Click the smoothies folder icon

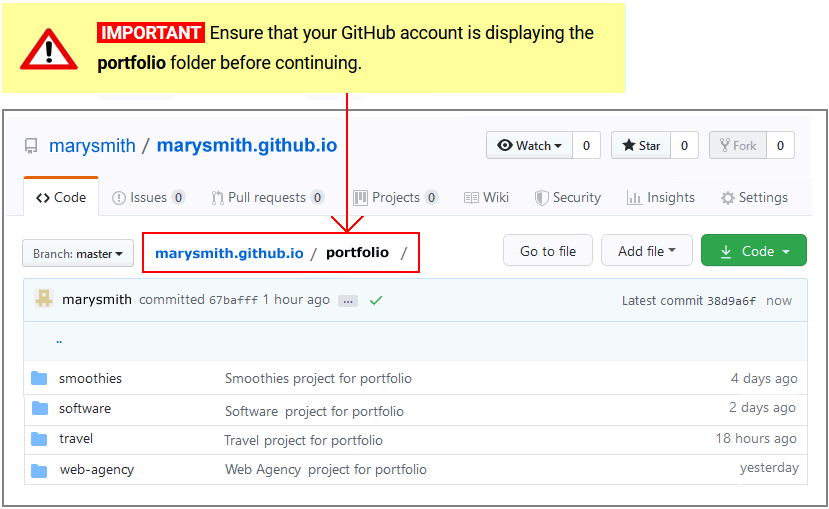[39, 378]
